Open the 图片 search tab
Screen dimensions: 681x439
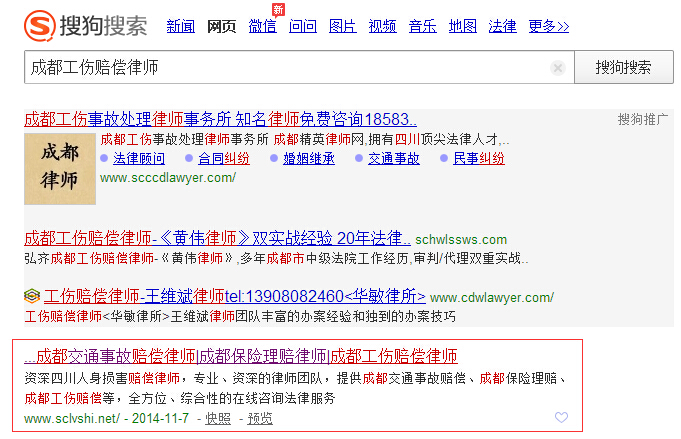pos(342,27)
